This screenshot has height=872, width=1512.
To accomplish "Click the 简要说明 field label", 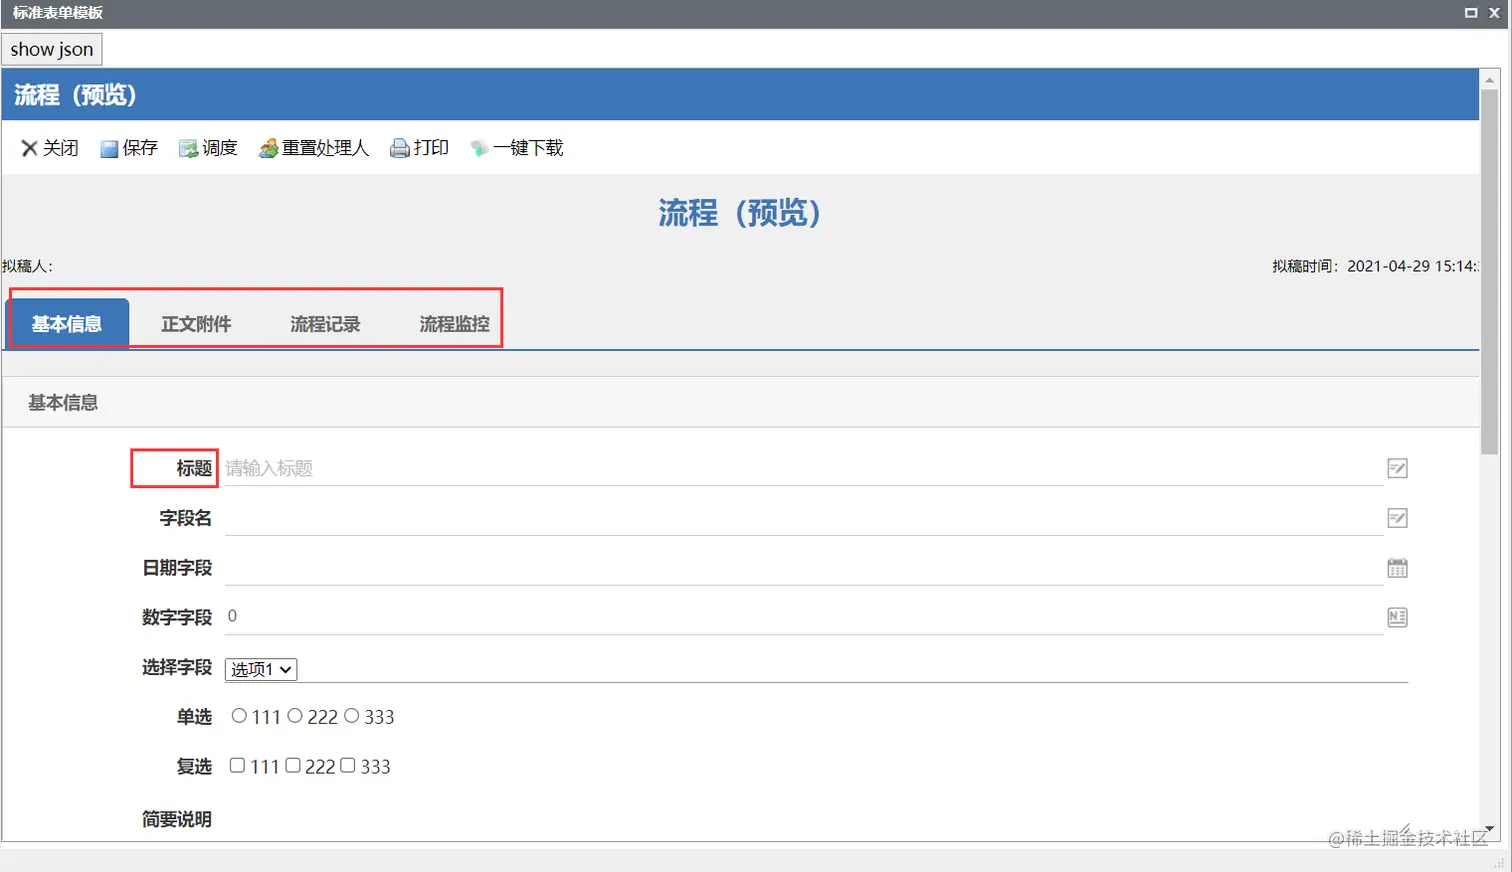I will coord(177,819).
